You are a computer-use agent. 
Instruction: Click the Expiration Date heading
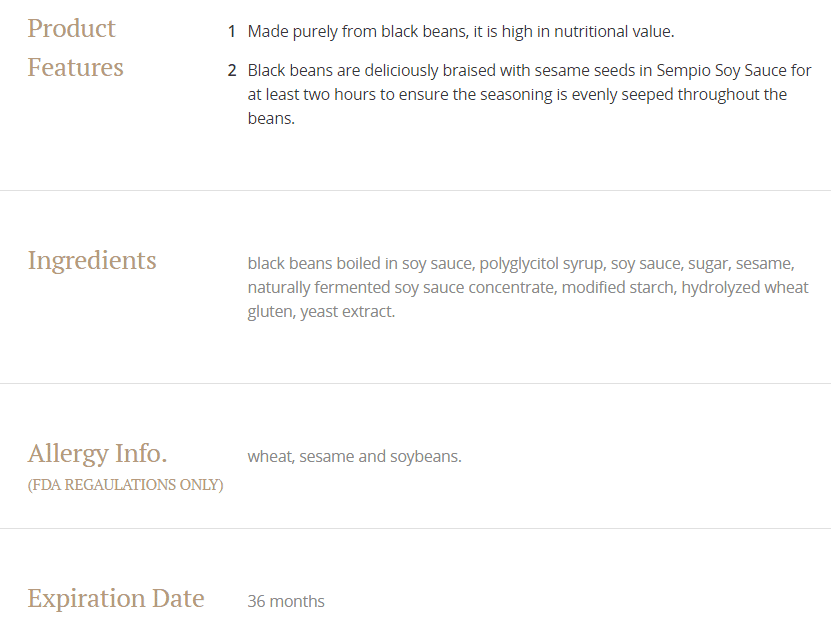coord(116,599)
